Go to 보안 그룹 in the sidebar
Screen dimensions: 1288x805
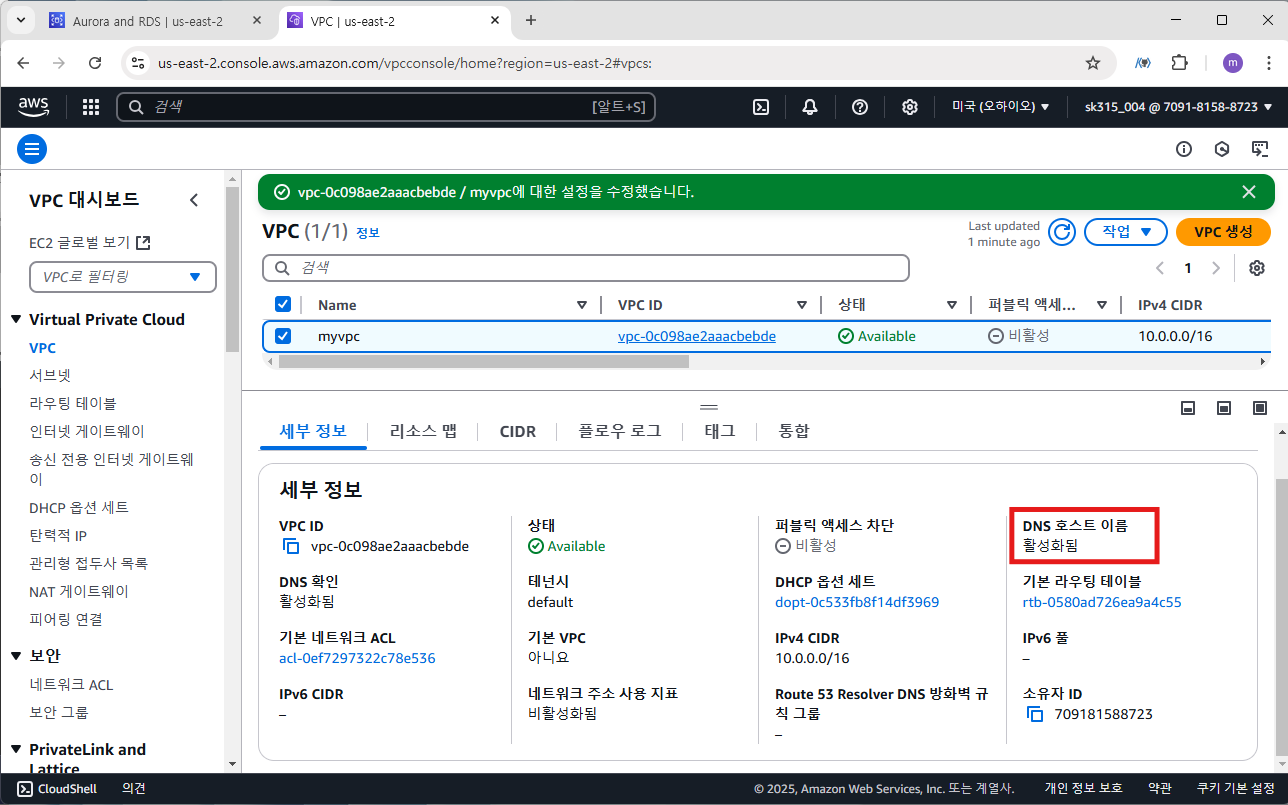point(59,712)
